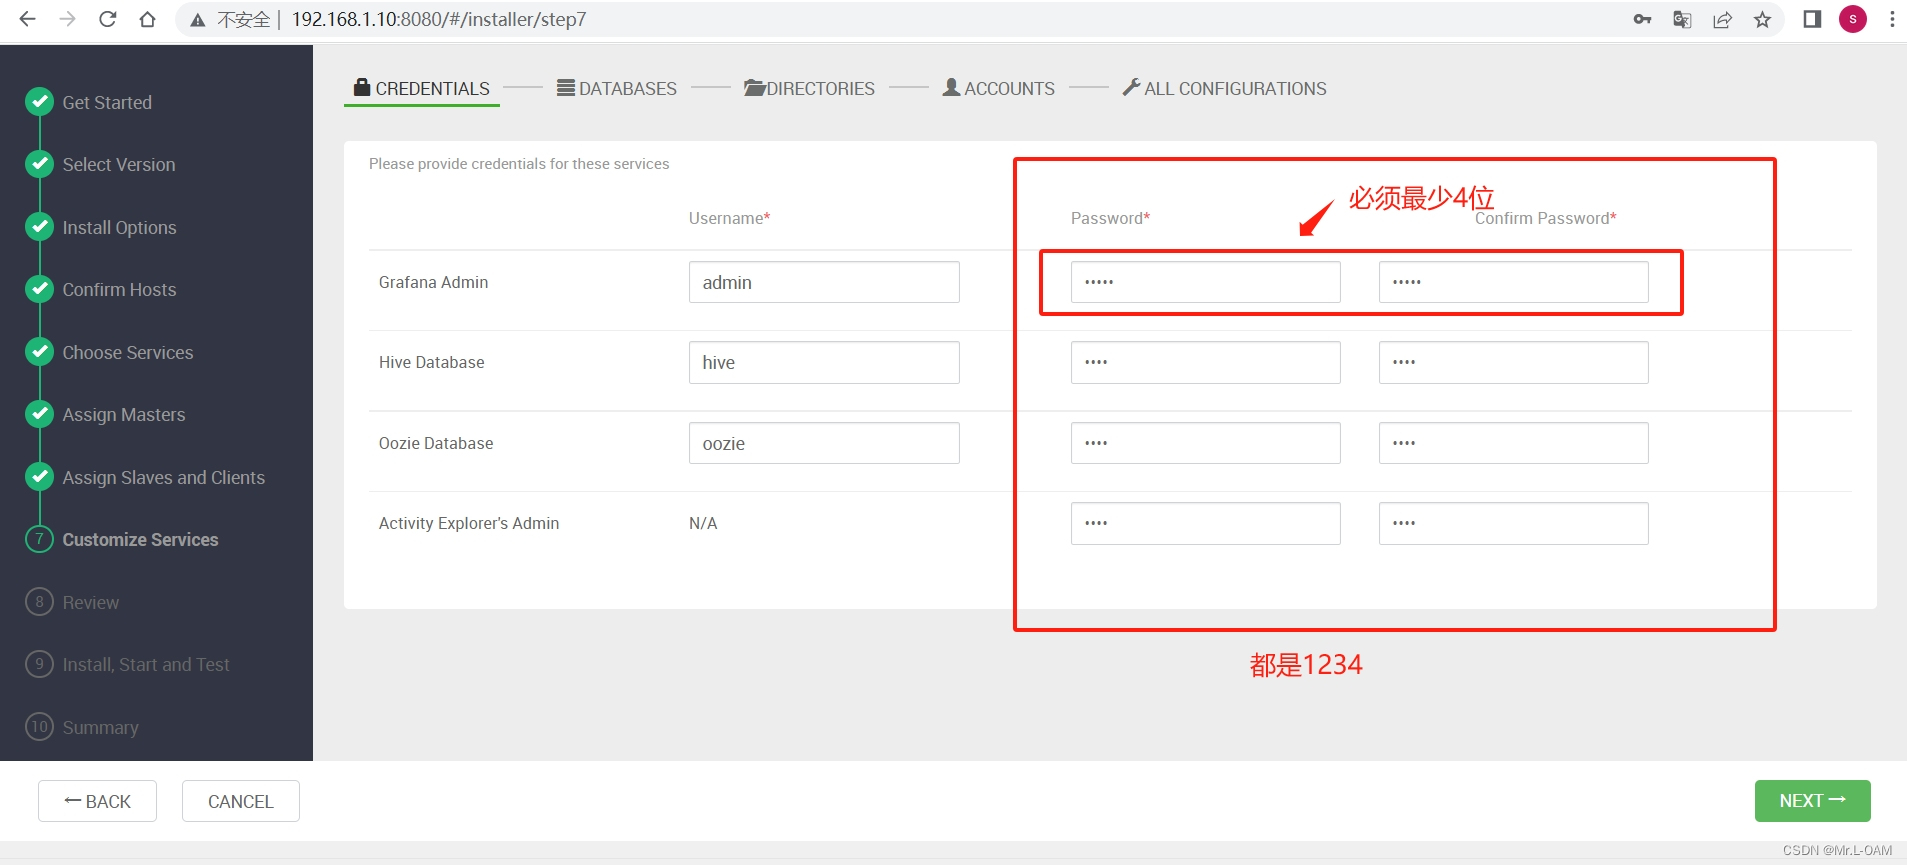Viewport: 1907px width, 865px height.
Task: Click the translate page icon
Action: coord(1682,19)
